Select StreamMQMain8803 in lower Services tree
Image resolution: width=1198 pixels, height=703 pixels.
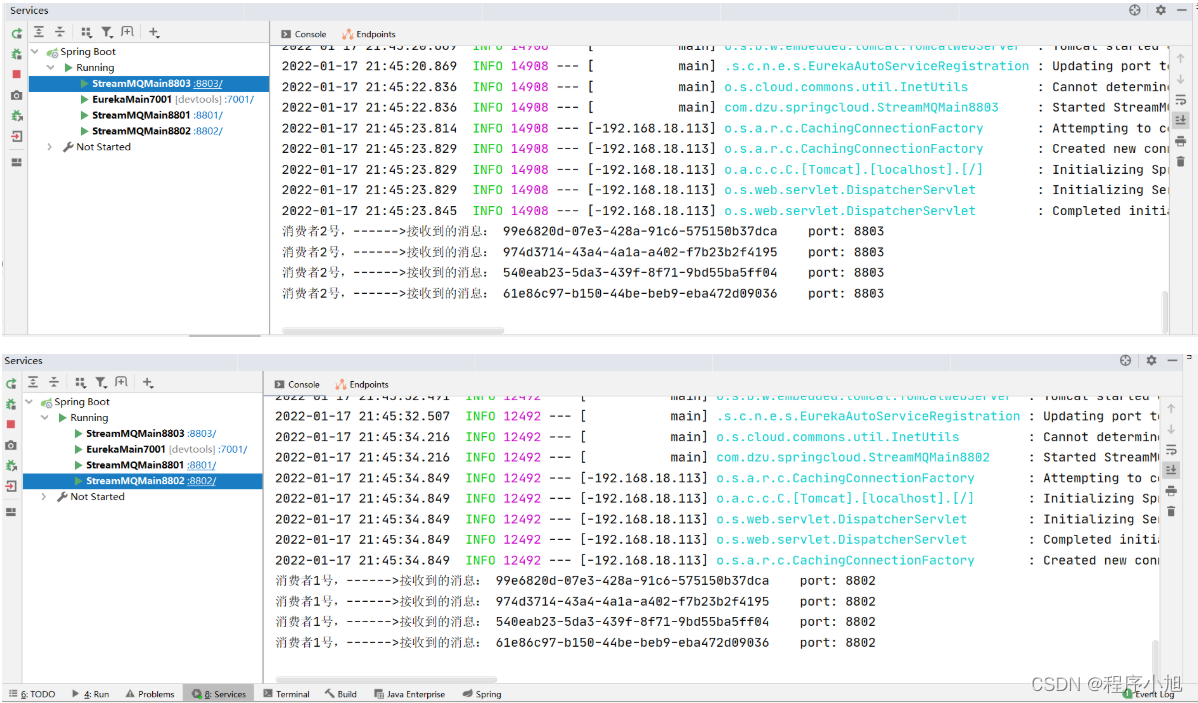pos(135,433)
